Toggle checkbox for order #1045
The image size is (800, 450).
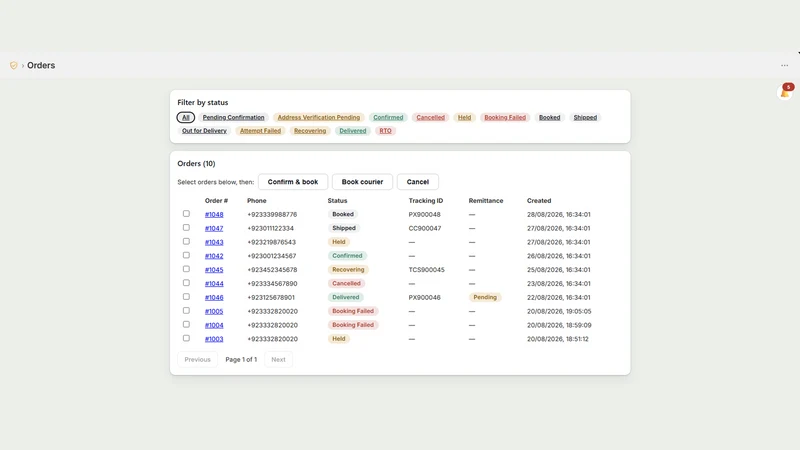[x=186, y=269]
